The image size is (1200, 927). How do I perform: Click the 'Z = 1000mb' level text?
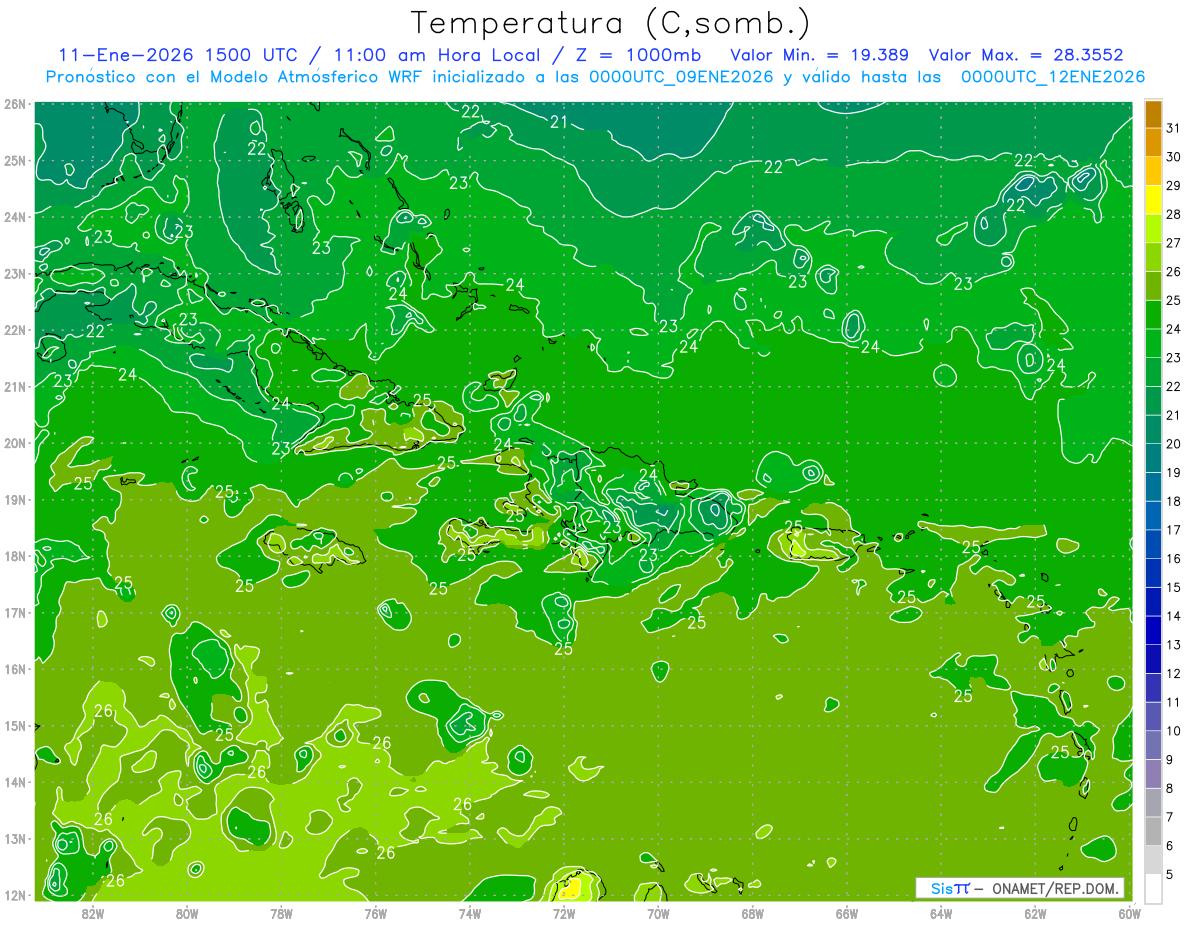(637, 54)
